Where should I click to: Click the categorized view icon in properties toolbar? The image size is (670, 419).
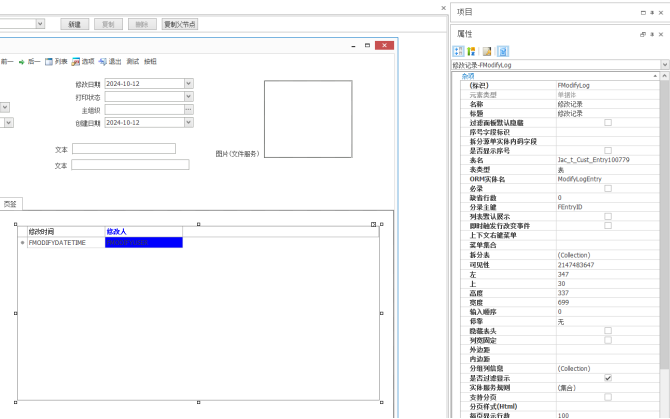(x=459, y=51)
